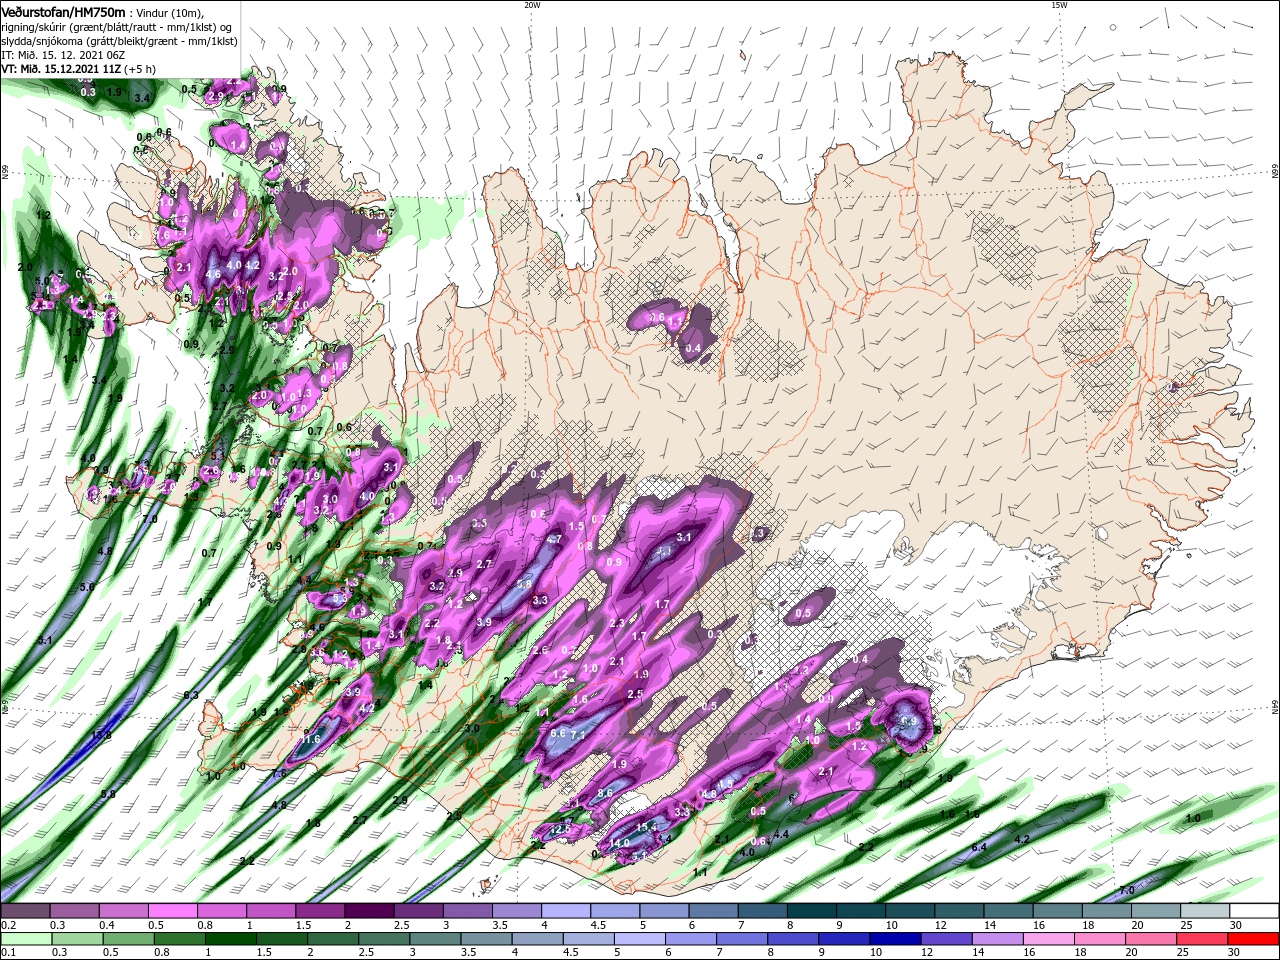The height and width of the screenshot is (960, 1280).
Task: Select the bright pink 0.5–0.8 swatch, upper legend row
Action: [172, 911]
